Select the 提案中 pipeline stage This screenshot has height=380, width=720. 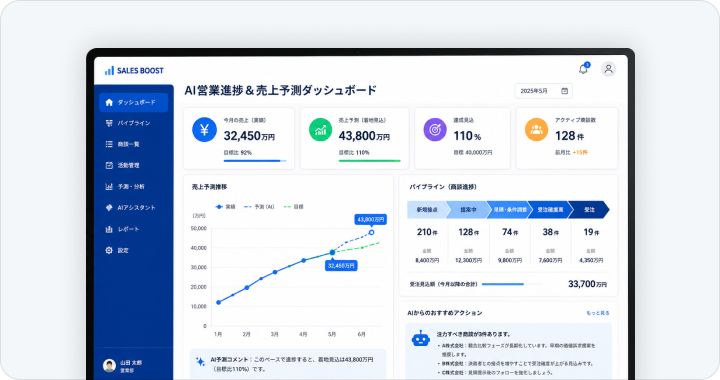tap(468, 210)
